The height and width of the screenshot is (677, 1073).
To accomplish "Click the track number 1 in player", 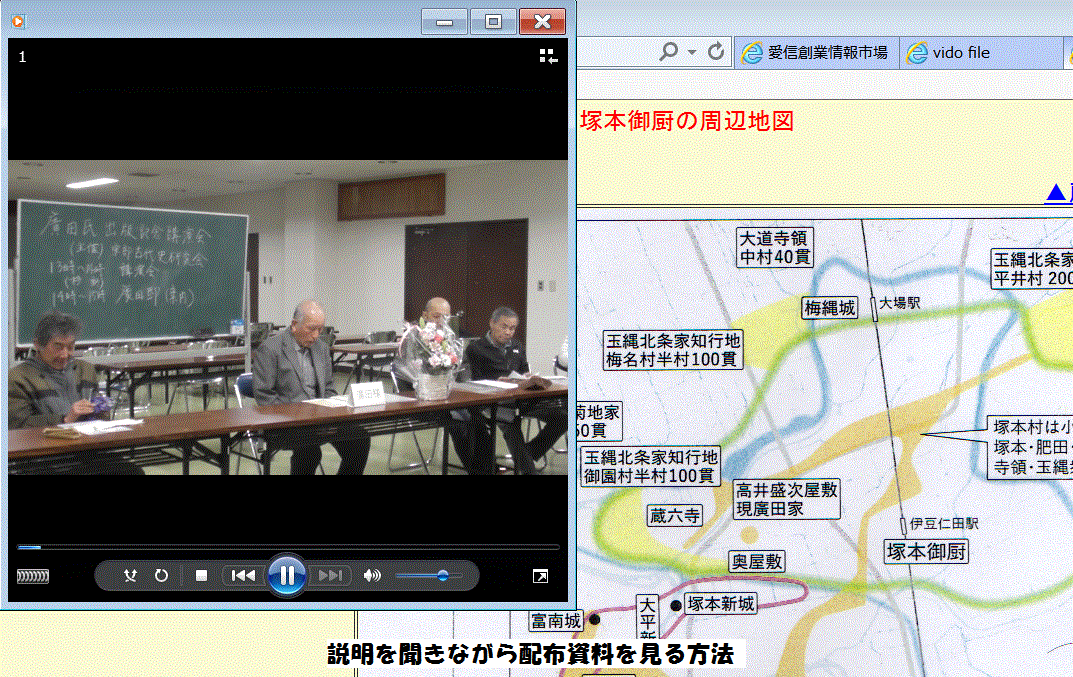I will (x=23, y=57).
